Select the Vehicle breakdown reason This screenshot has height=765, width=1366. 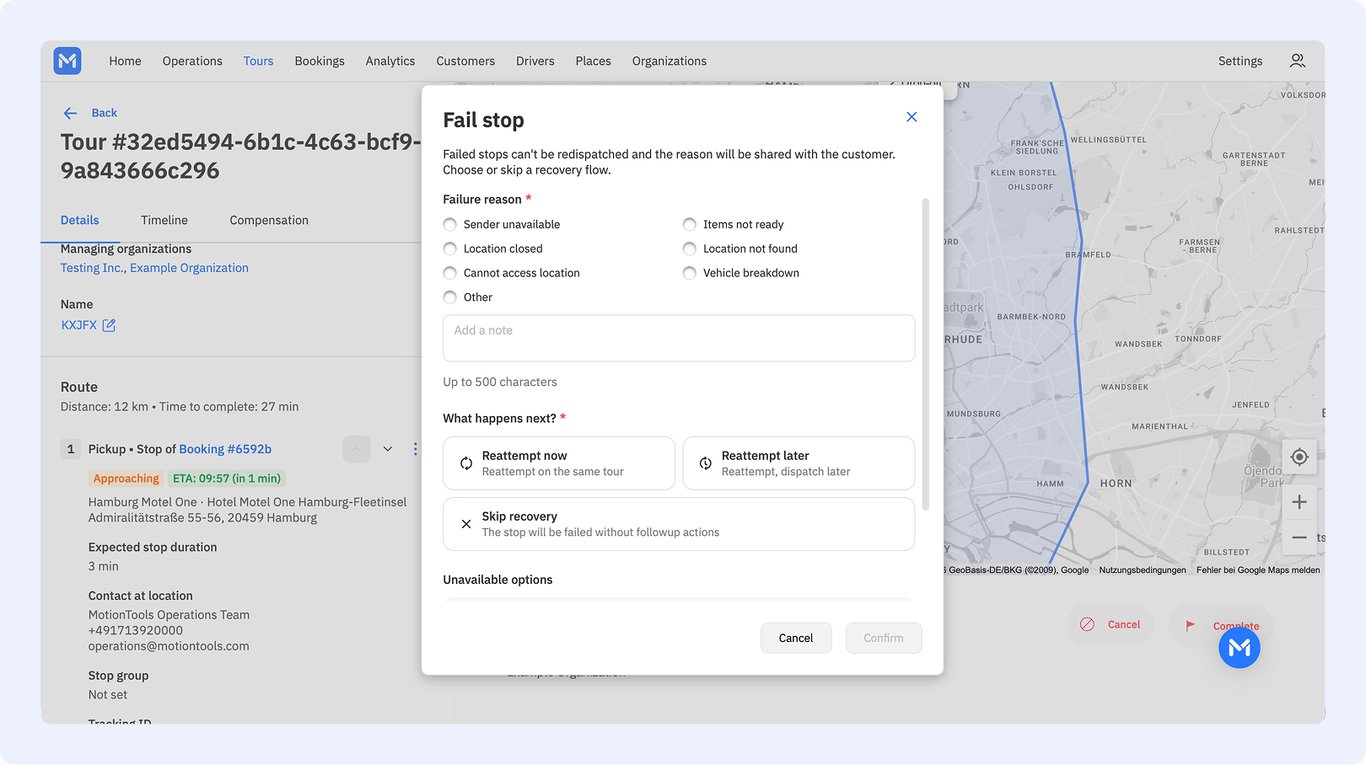(x=741, y=273)
